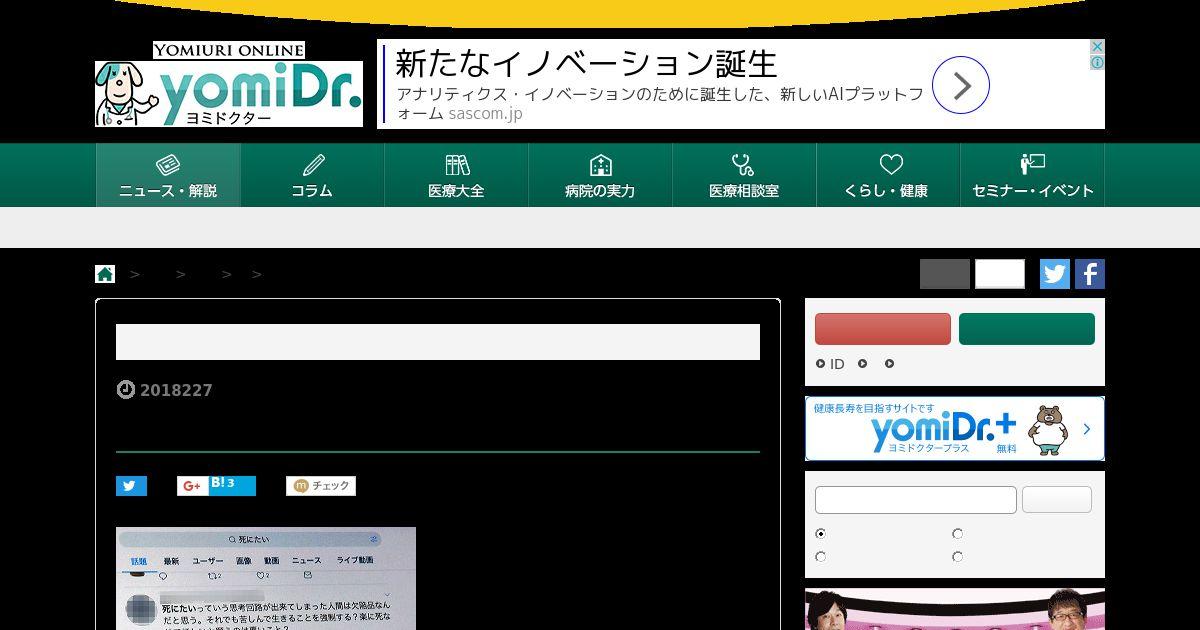1200x630 pixels.
Task: Click the ad info icon below the X
Action: click(x=1097, y=62)
